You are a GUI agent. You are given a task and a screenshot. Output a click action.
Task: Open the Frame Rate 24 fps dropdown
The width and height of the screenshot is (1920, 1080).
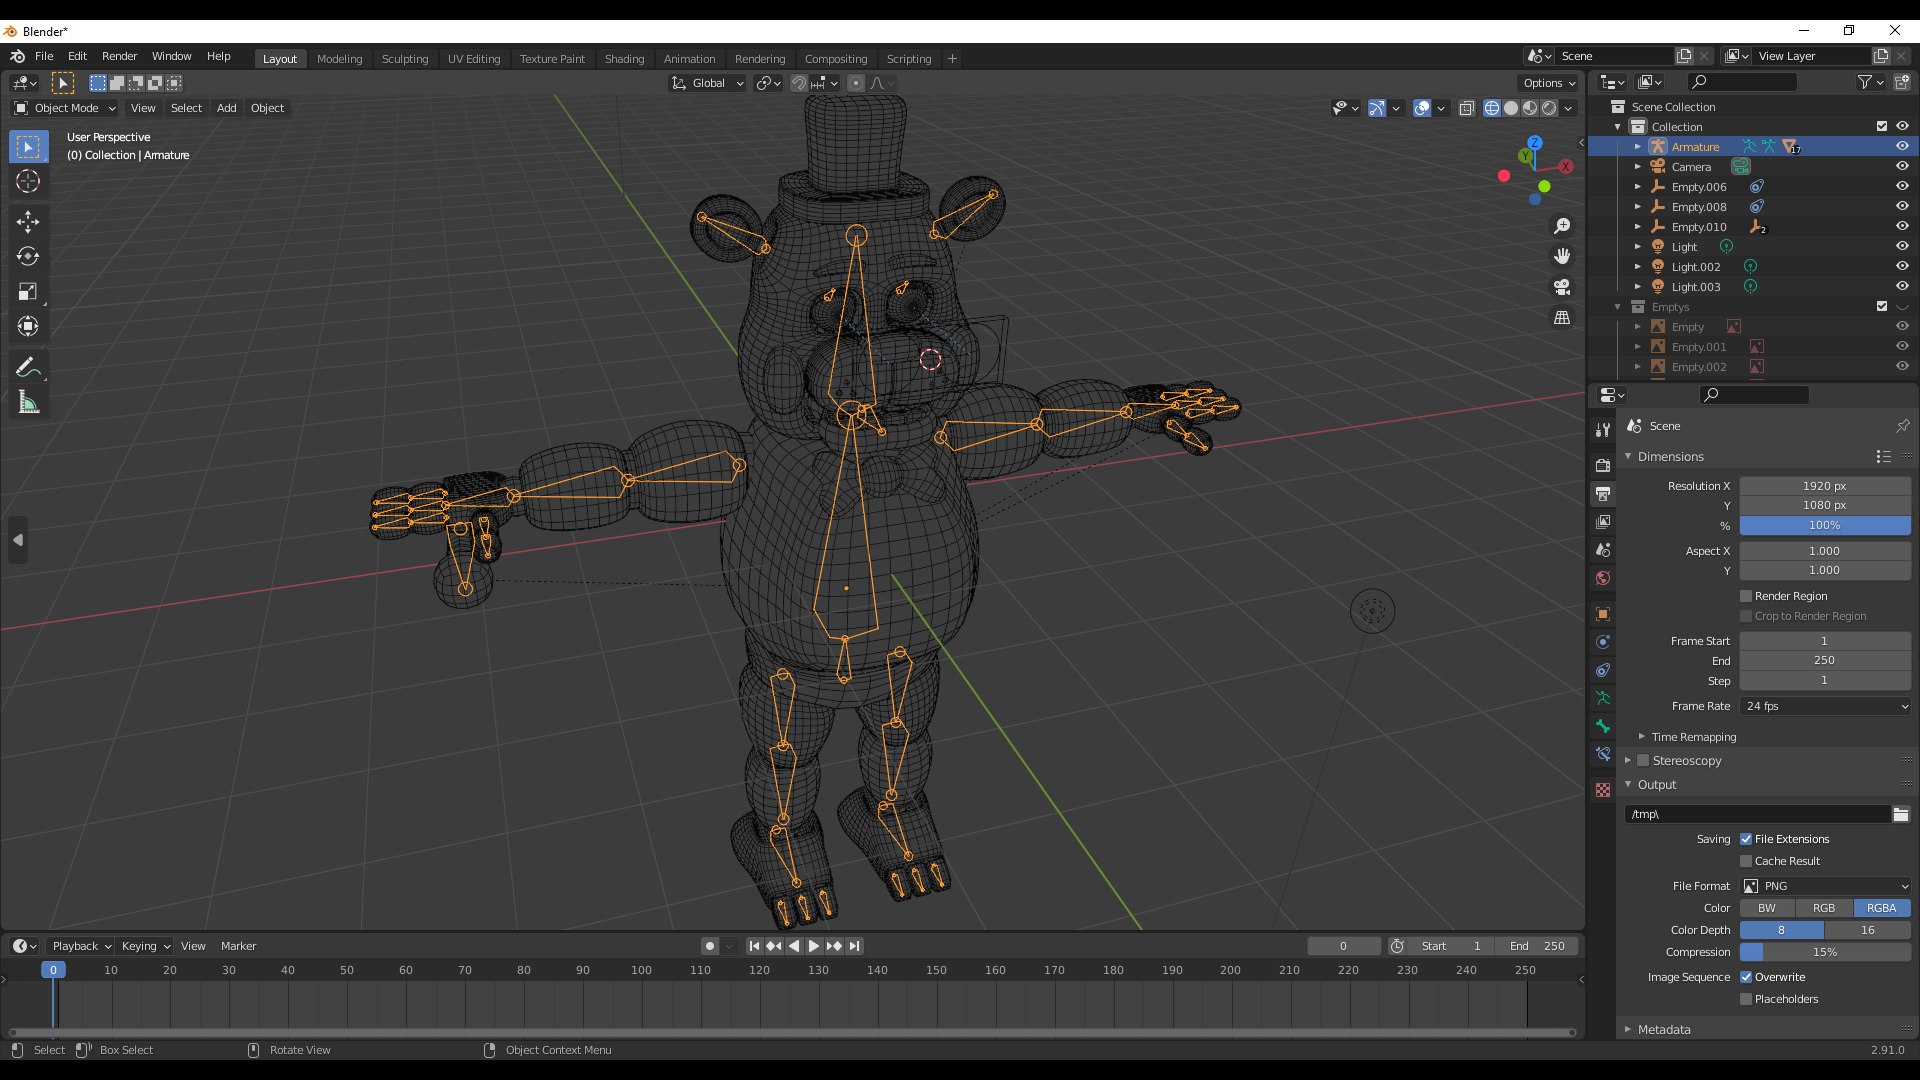(1826, 706)
